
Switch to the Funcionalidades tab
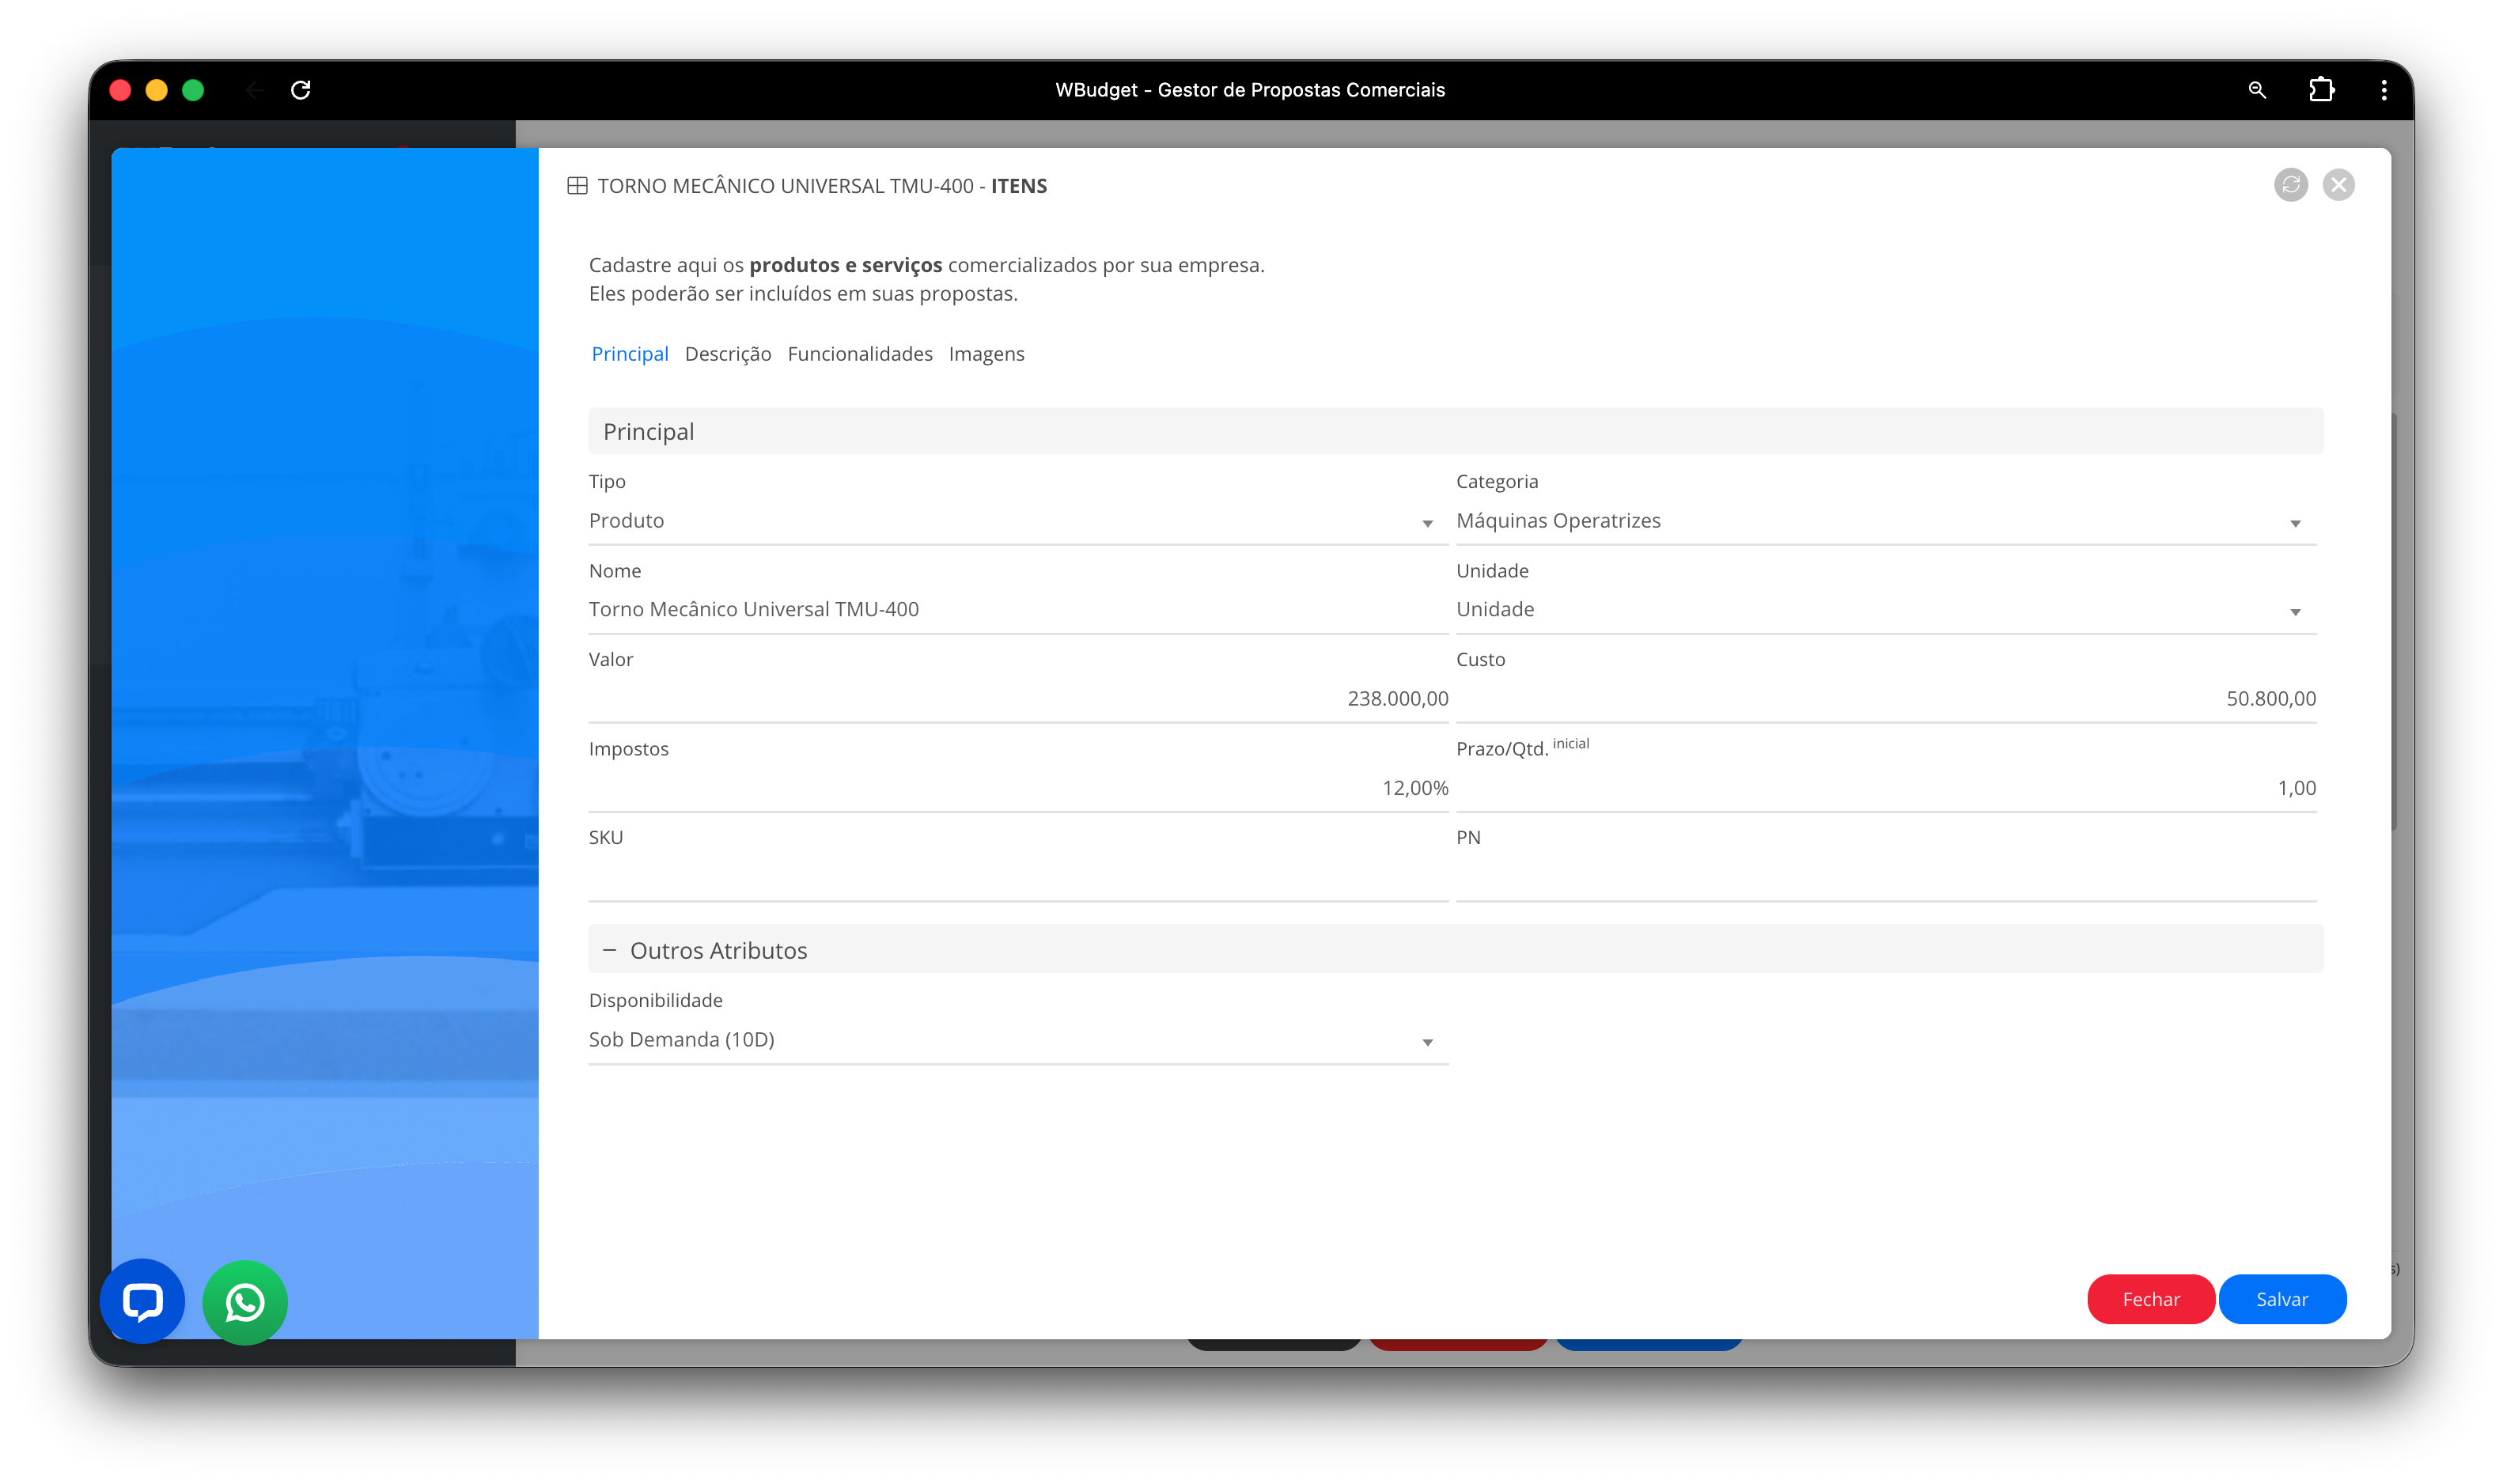point(859,354)
